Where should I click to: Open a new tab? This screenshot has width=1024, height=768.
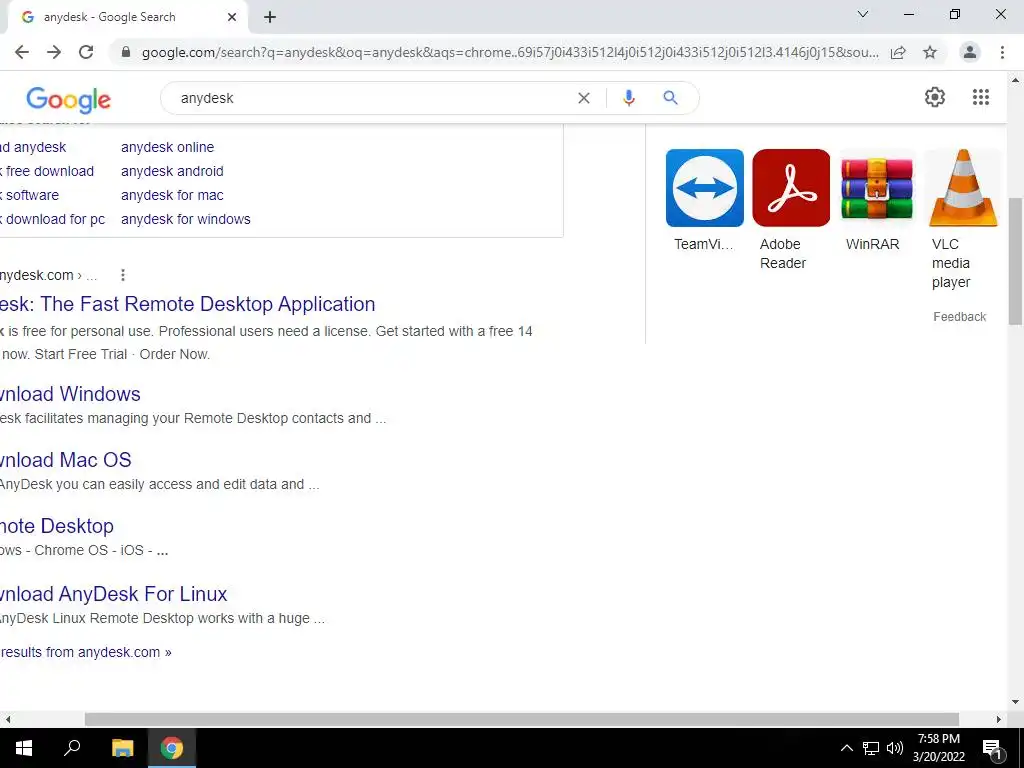click(270, 18)
